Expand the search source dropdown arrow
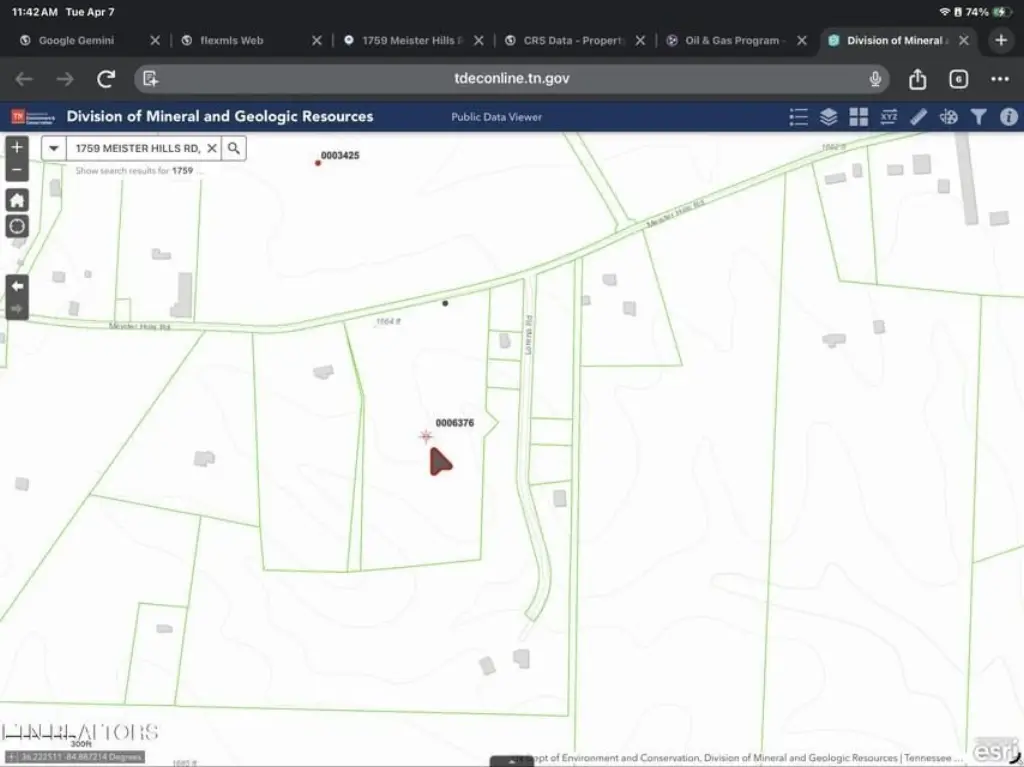 (x=54, y=148)
